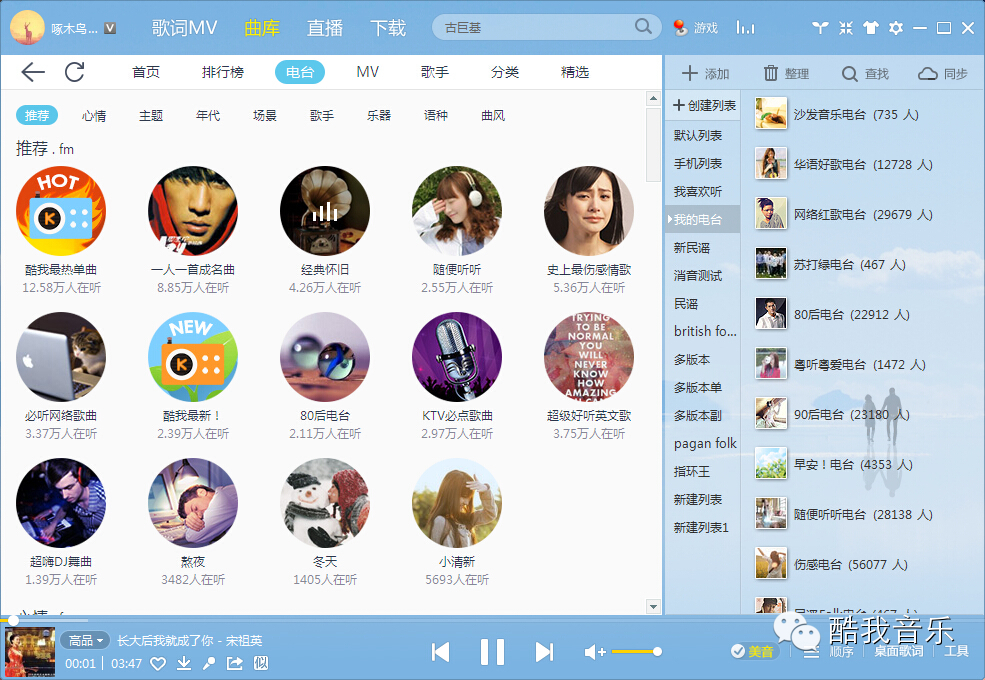
Task: Select the 主题 theme filter
Action: pos(151,116)
